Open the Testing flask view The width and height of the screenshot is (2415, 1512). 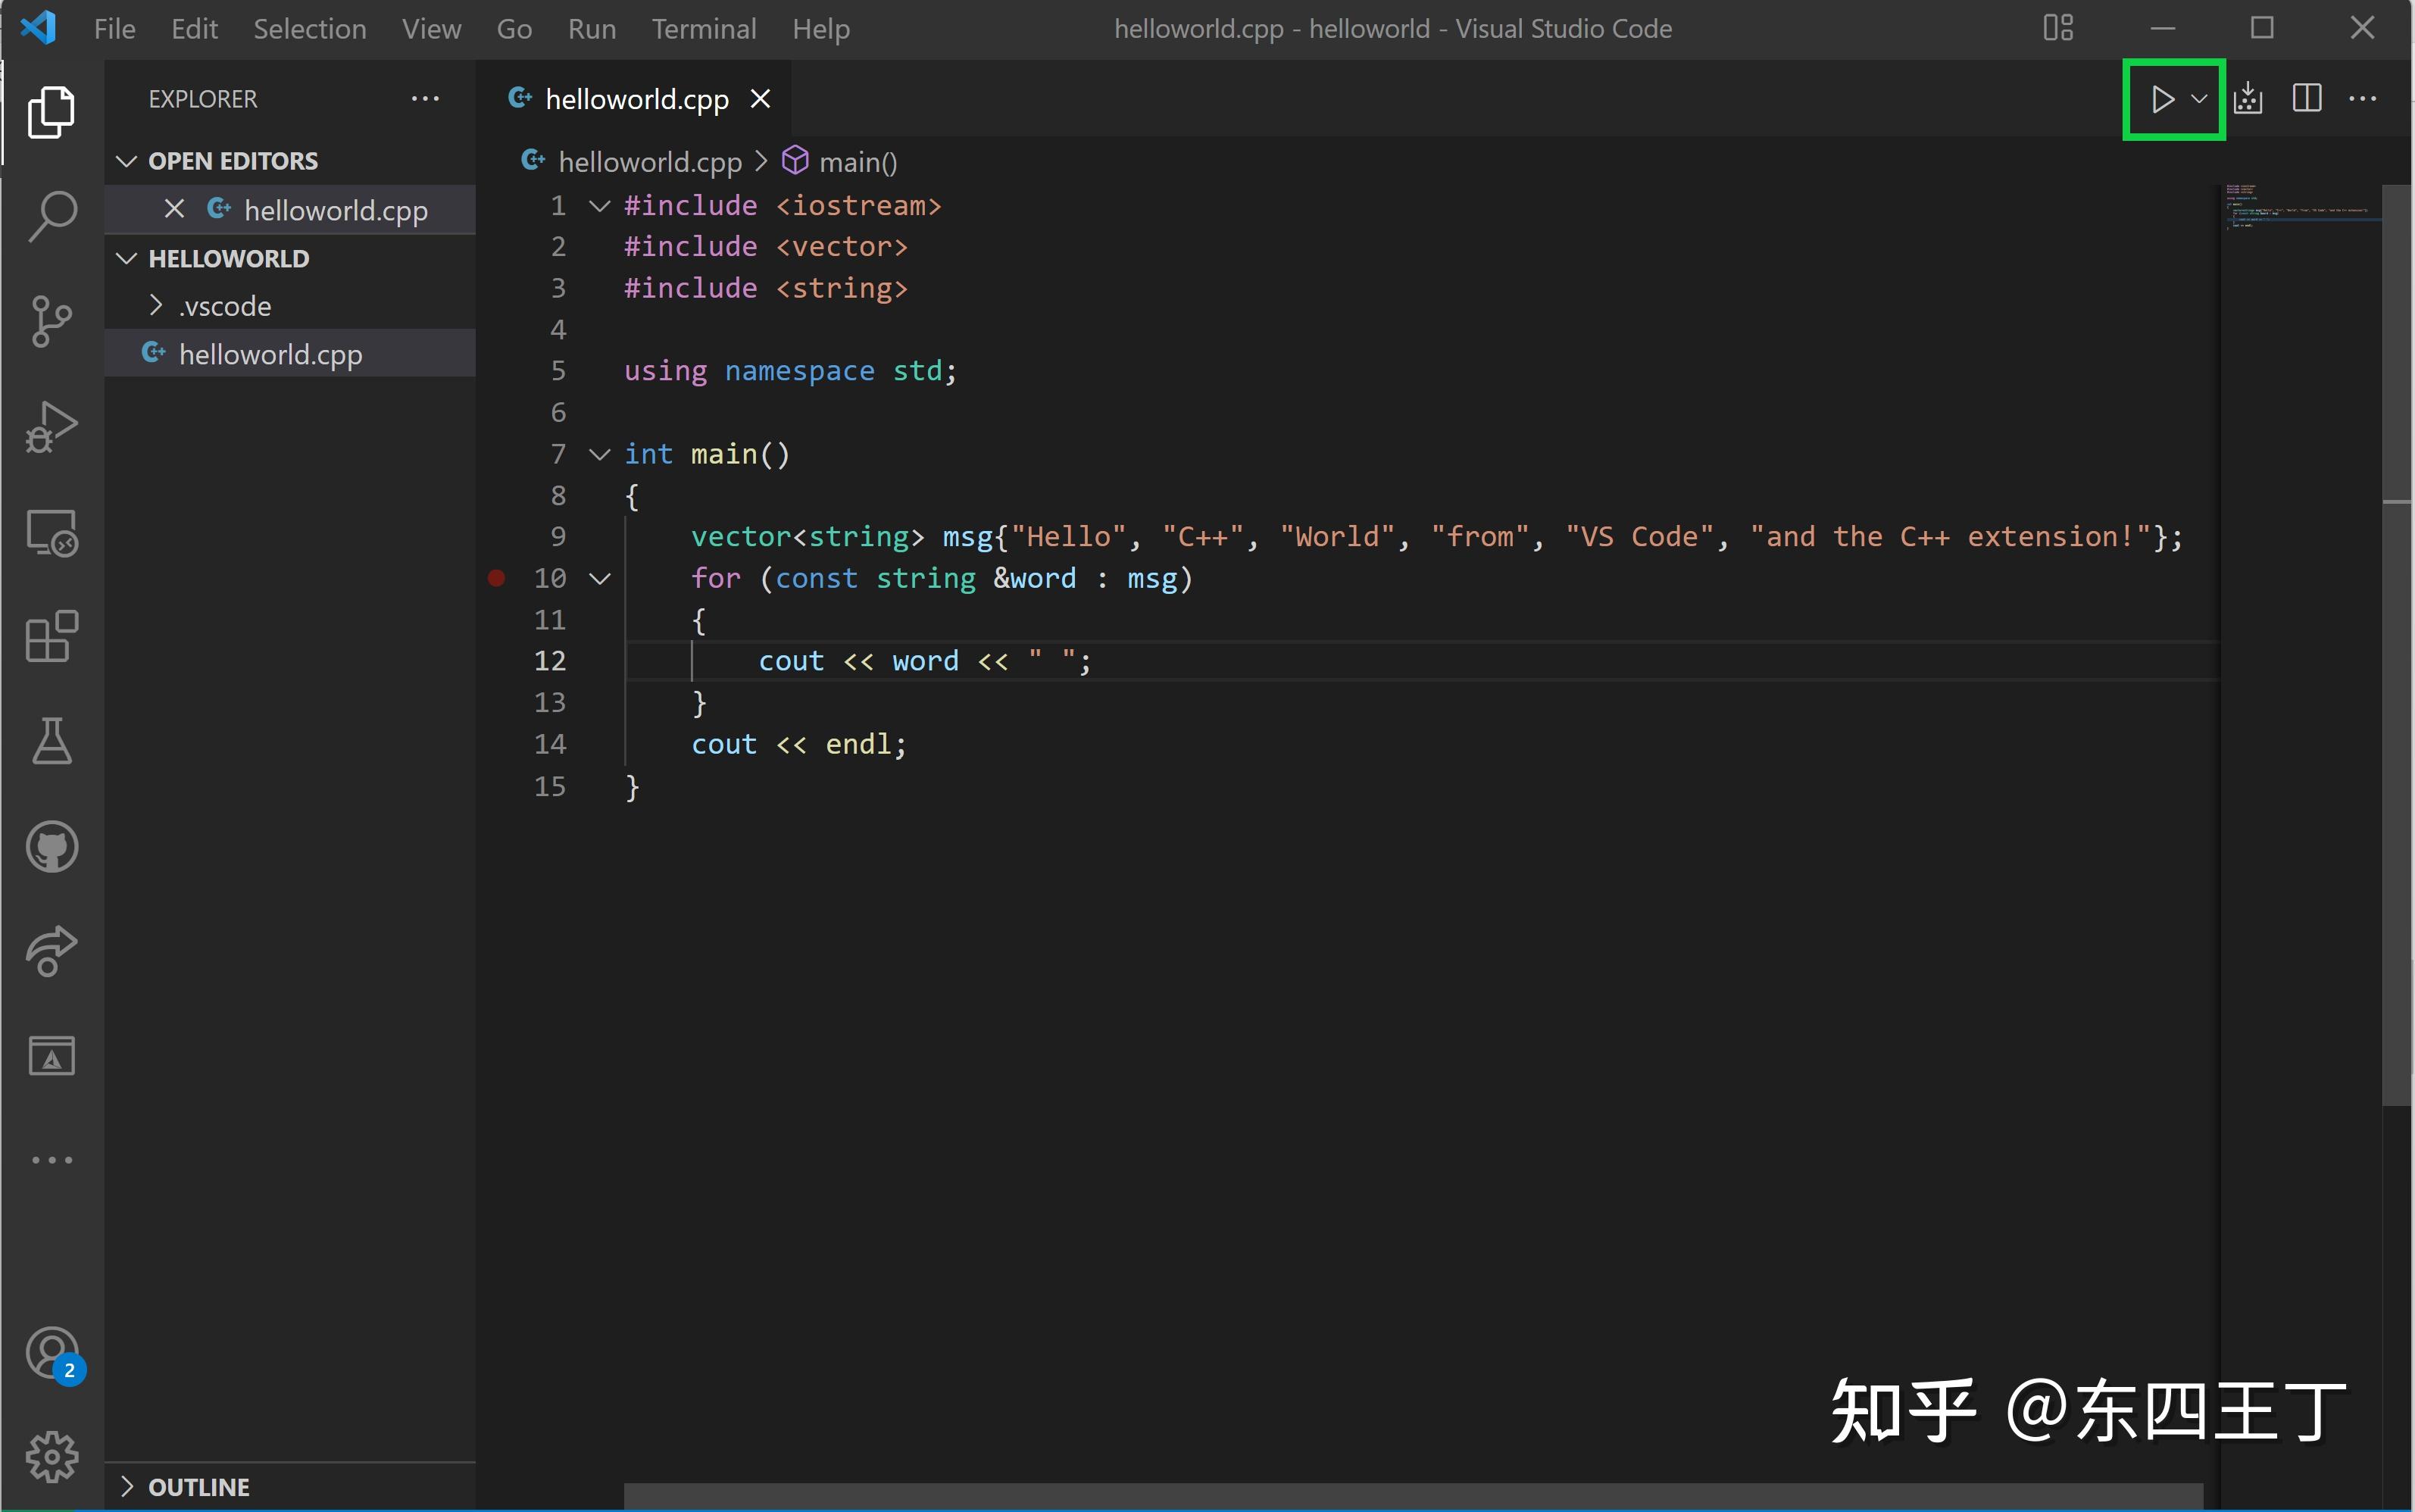pyautogui.click(x=51, y=742)
